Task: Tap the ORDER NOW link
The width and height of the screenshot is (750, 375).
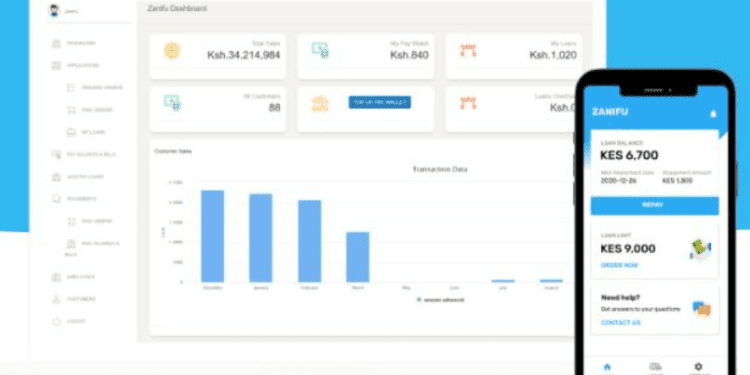Action: click(619, 265)
